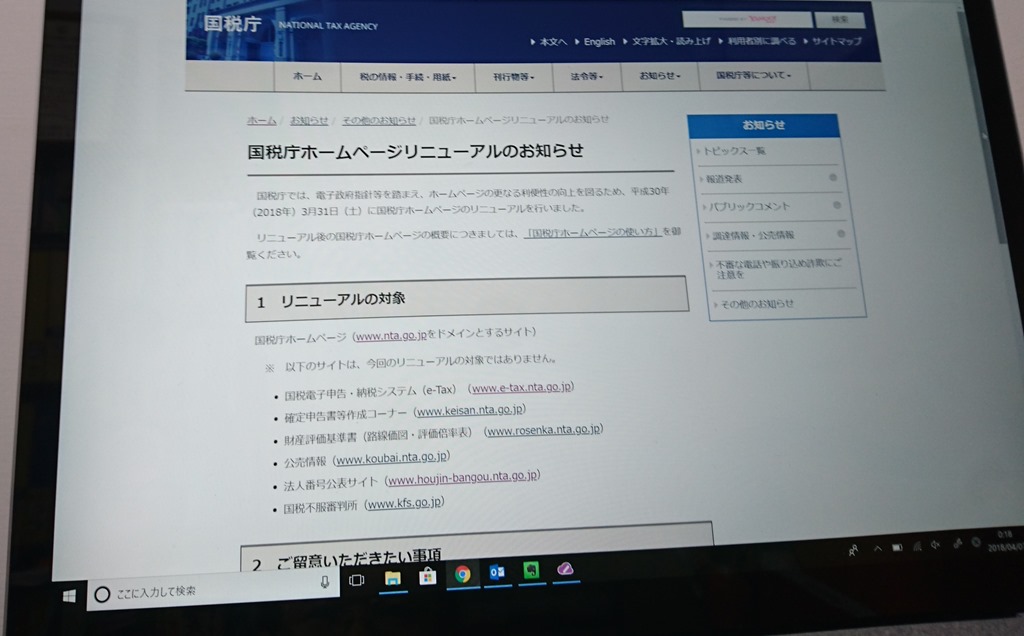The width and height of the screenshot is (1024, 636).
Task: Open パブリックコメント in the sidebar
Action: pyautogui.click(x=749, y=206)
